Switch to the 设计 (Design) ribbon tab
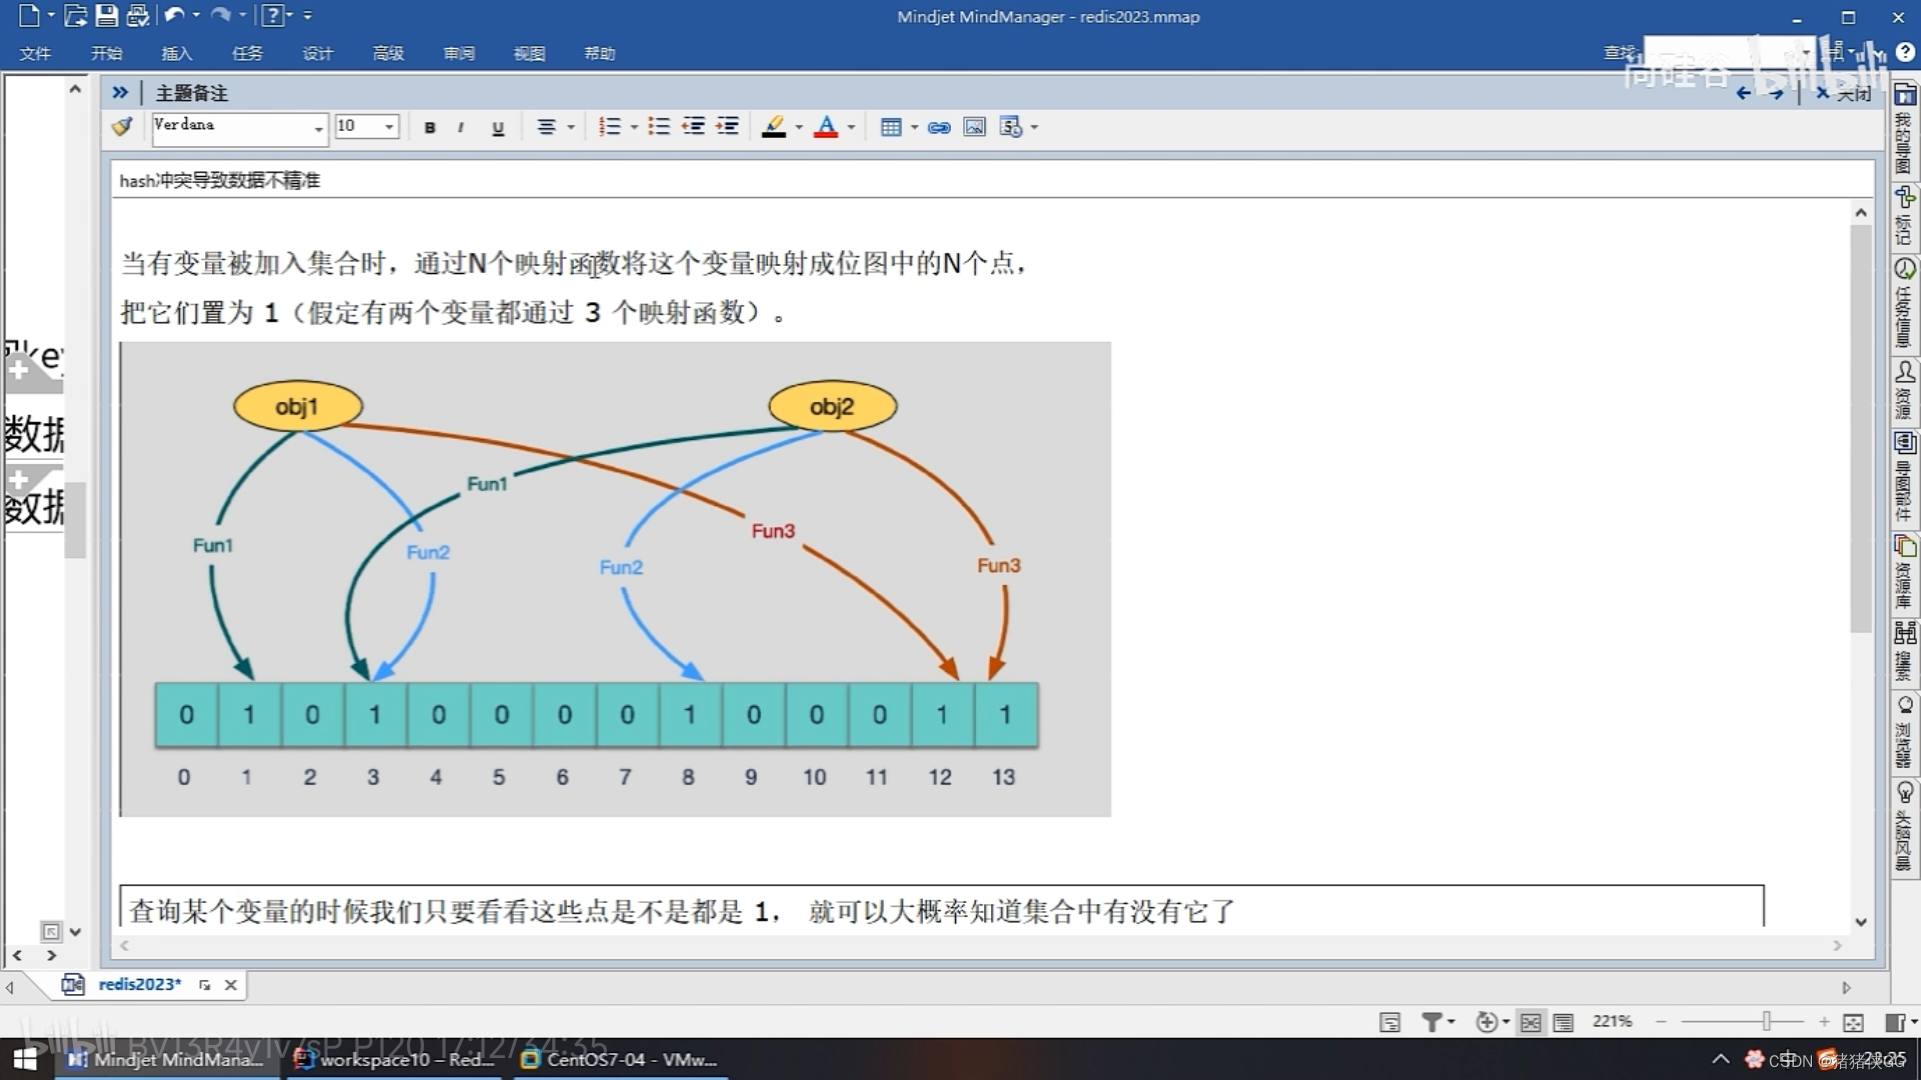 318,53
